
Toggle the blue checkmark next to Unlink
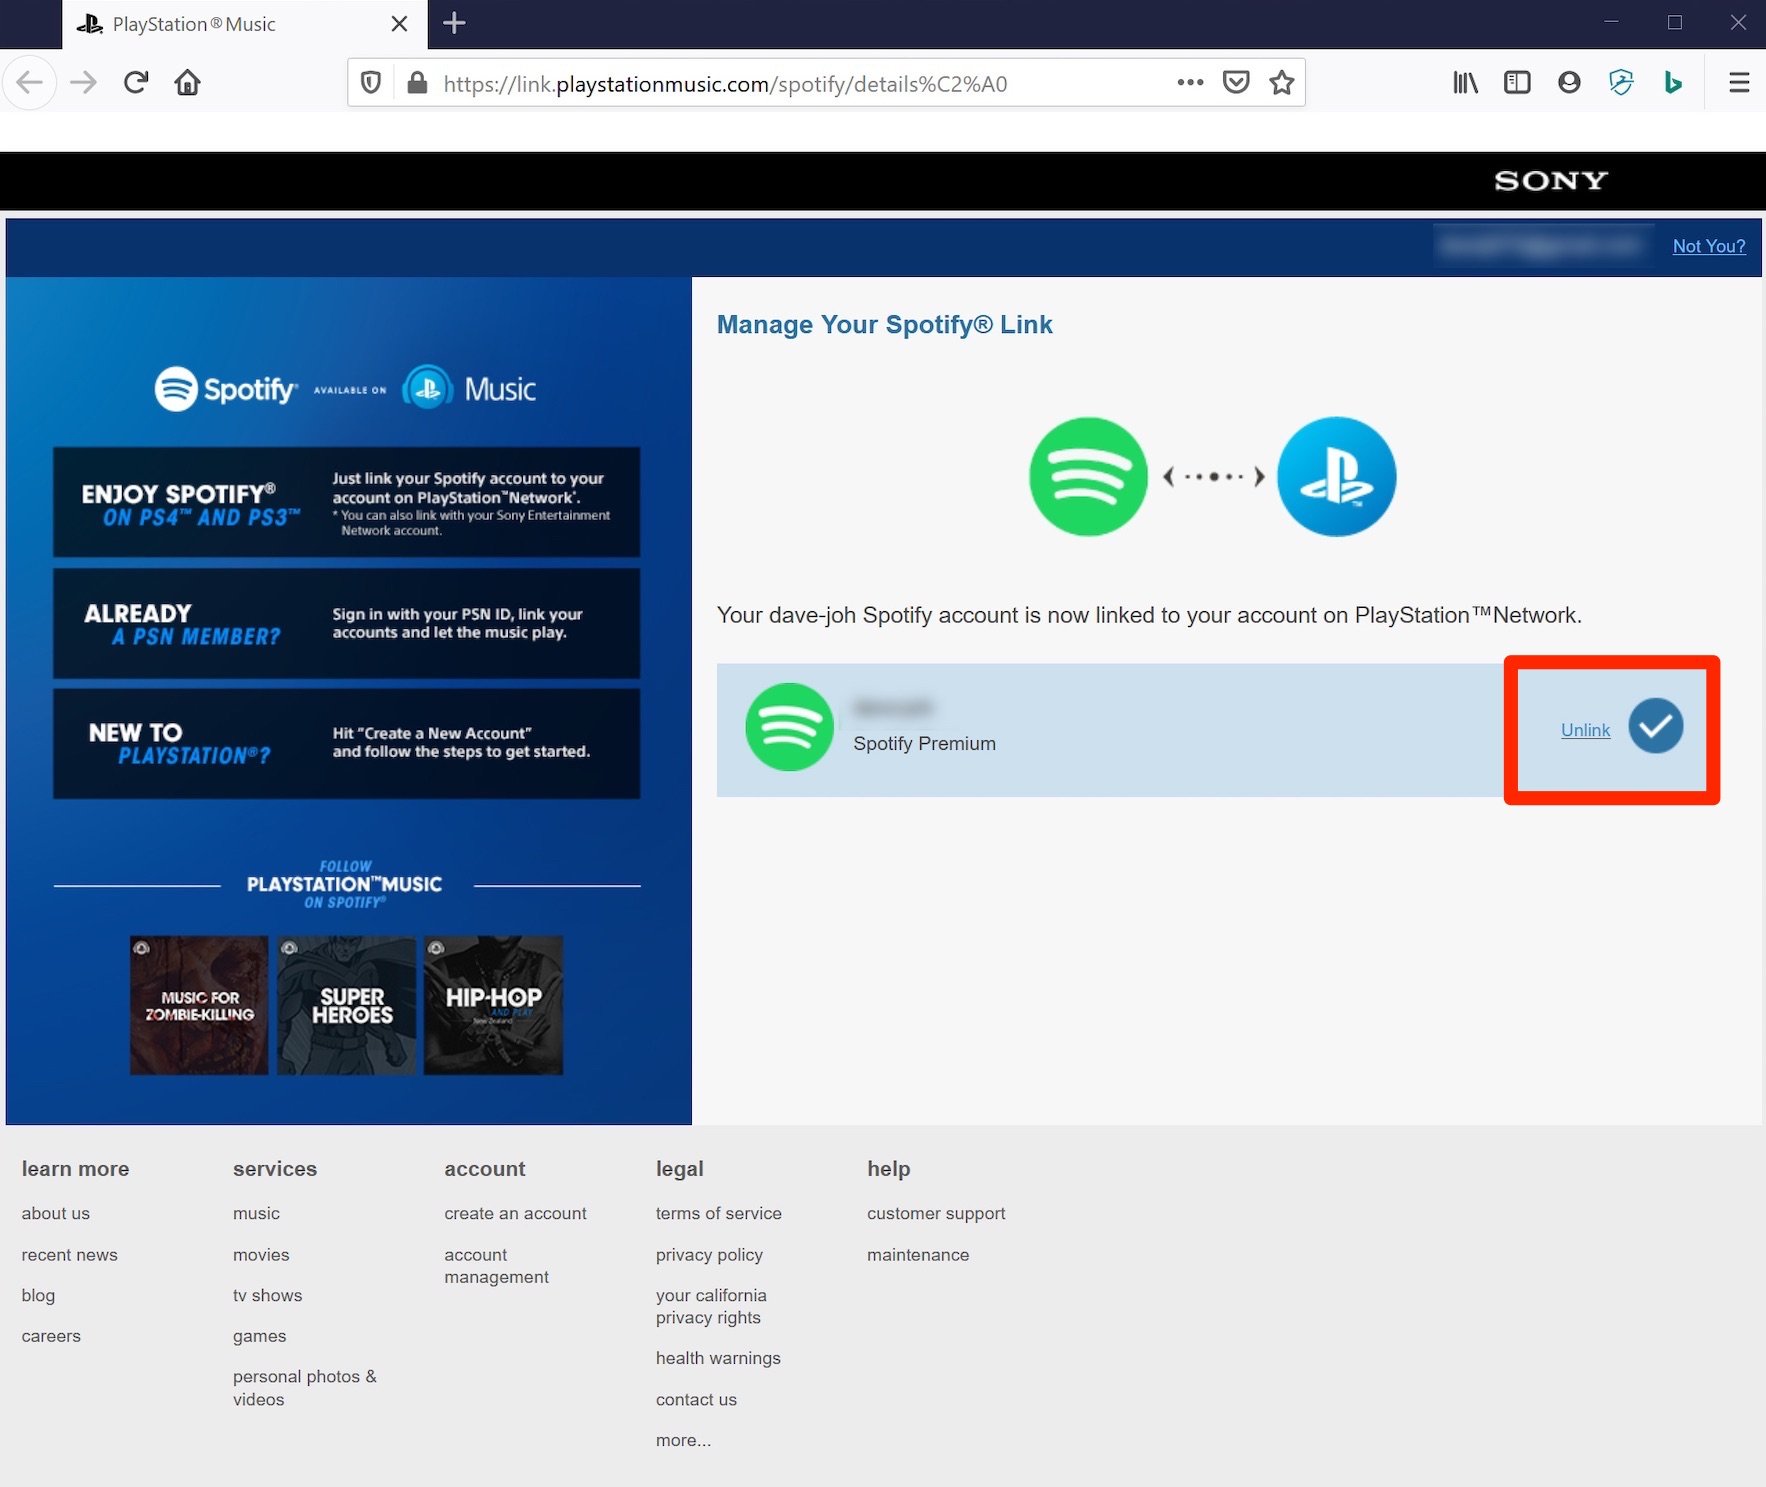1655,727
